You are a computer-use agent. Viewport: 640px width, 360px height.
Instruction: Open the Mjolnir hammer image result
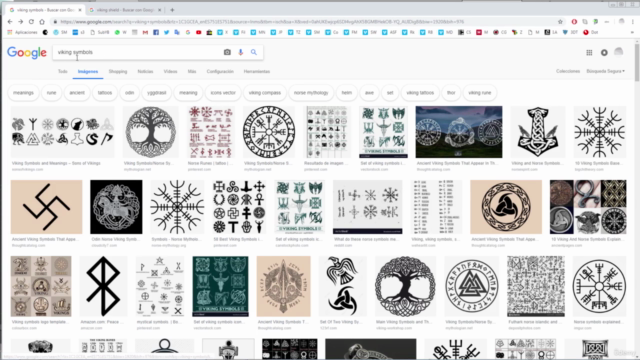[538, 132]
